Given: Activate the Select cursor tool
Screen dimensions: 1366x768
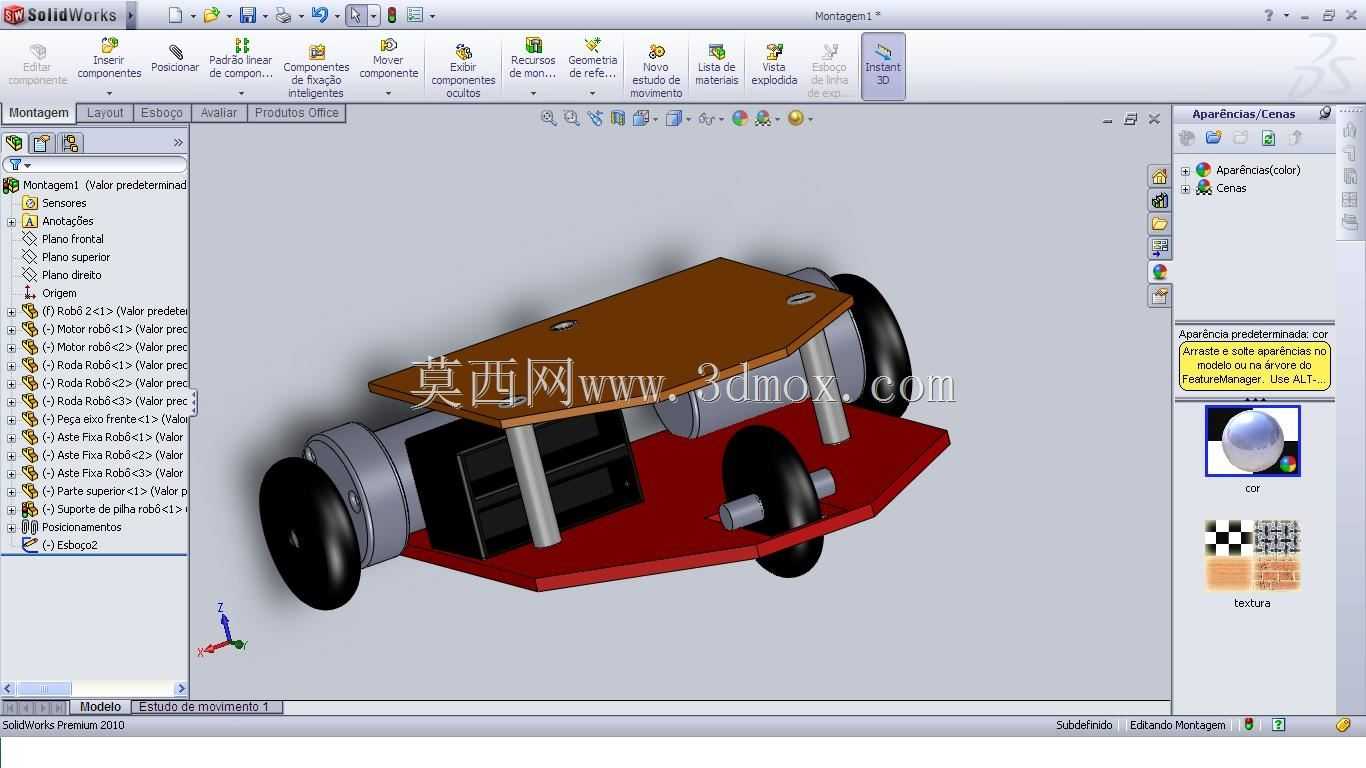Looking at the screenshot, I should (356, 15).
